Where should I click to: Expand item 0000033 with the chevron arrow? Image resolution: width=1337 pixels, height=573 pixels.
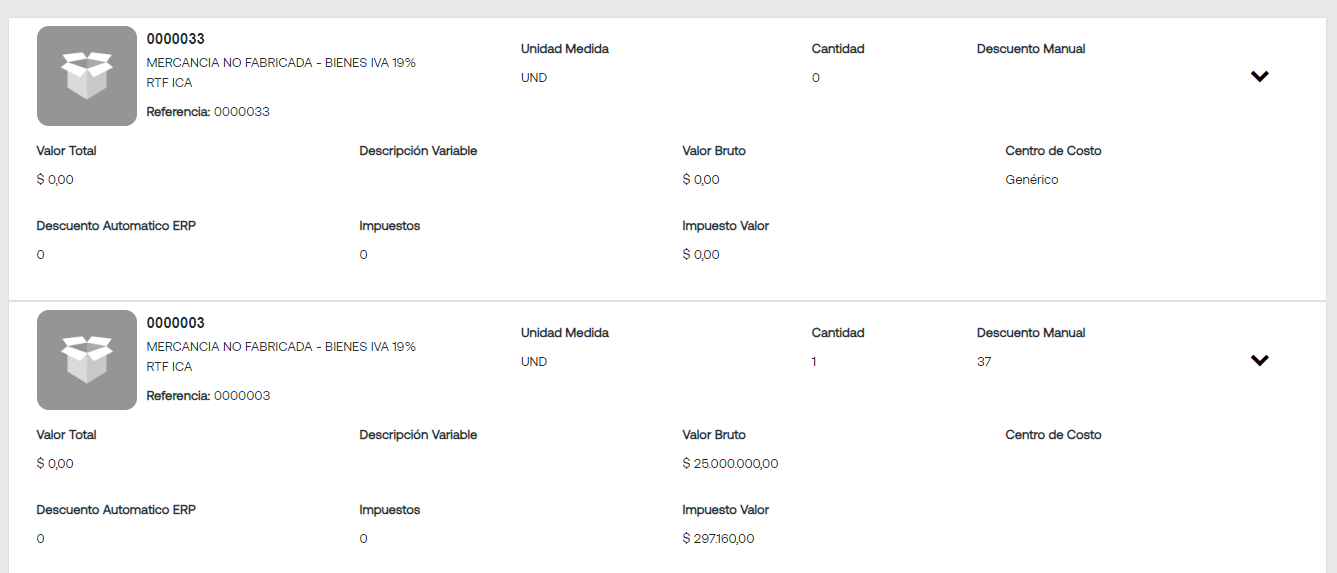tap(1260, 76)
